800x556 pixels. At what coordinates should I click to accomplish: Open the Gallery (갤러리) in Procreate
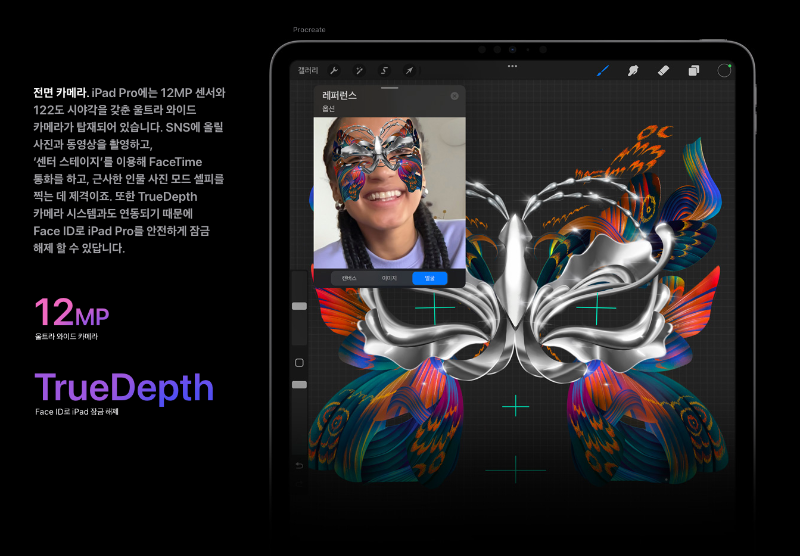click(x=308, y=70)
